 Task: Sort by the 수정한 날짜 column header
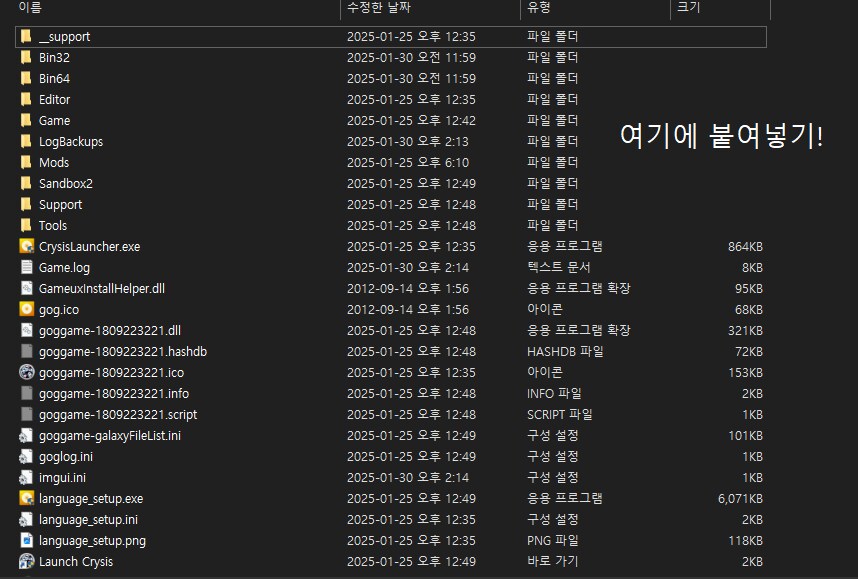tap(379, 7)
